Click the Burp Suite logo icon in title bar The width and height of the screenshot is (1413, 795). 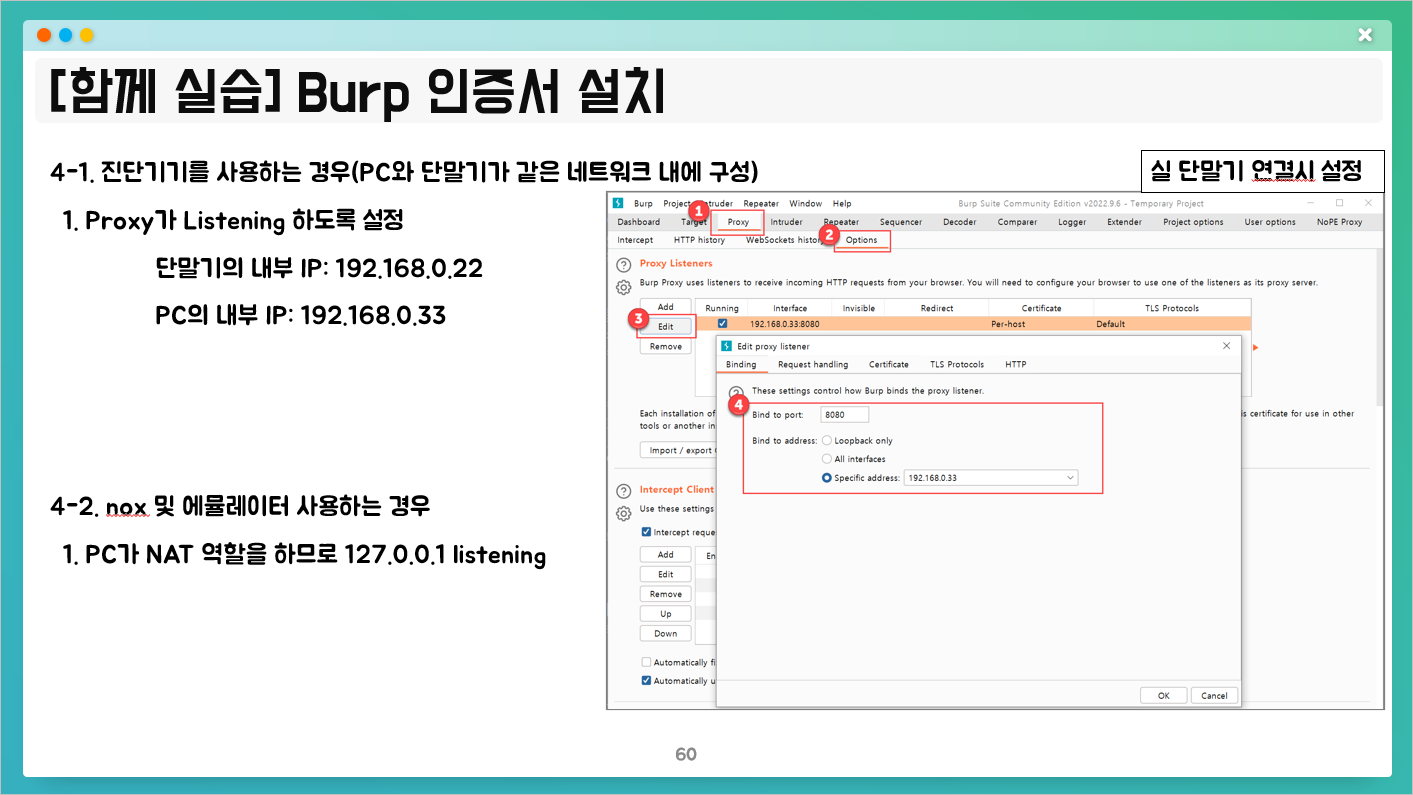pos(618,203)
